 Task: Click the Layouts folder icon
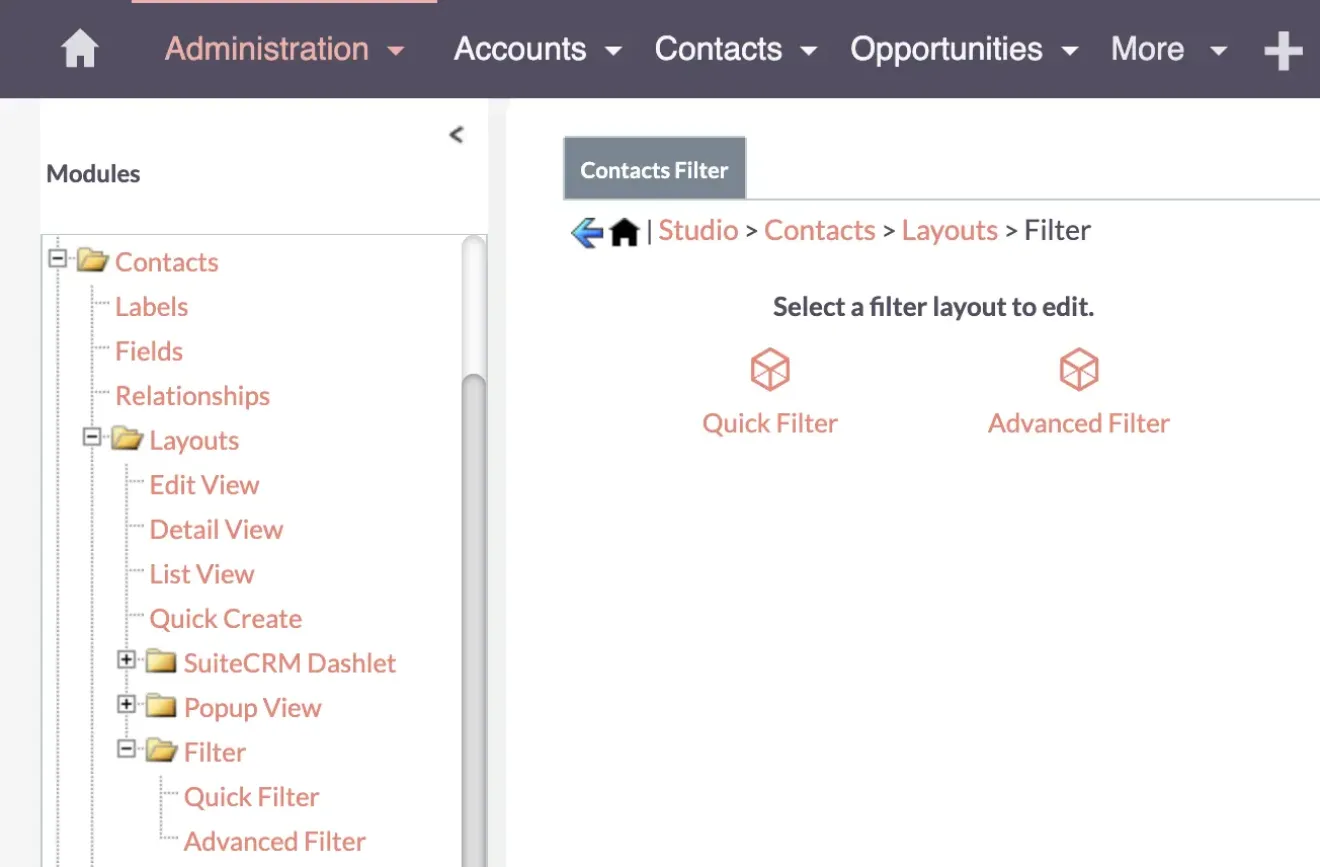[129, 439]
